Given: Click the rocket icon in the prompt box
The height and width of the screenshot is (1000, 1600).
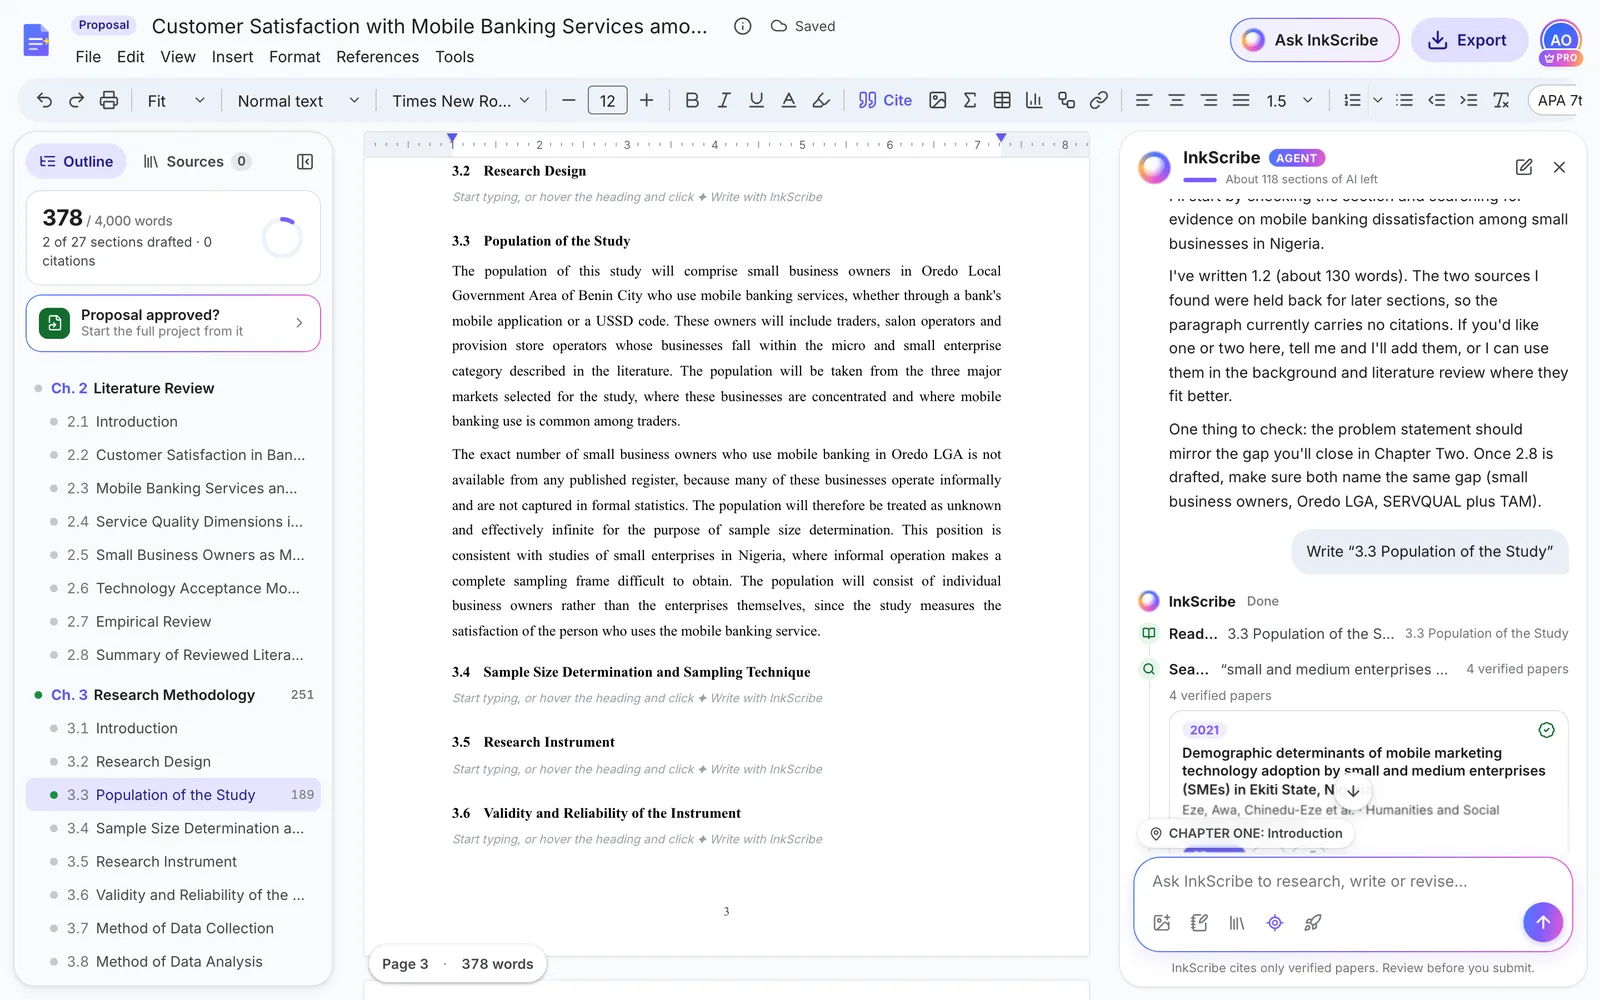Looking at the screenshot, I should click(x=1313, y=923).
